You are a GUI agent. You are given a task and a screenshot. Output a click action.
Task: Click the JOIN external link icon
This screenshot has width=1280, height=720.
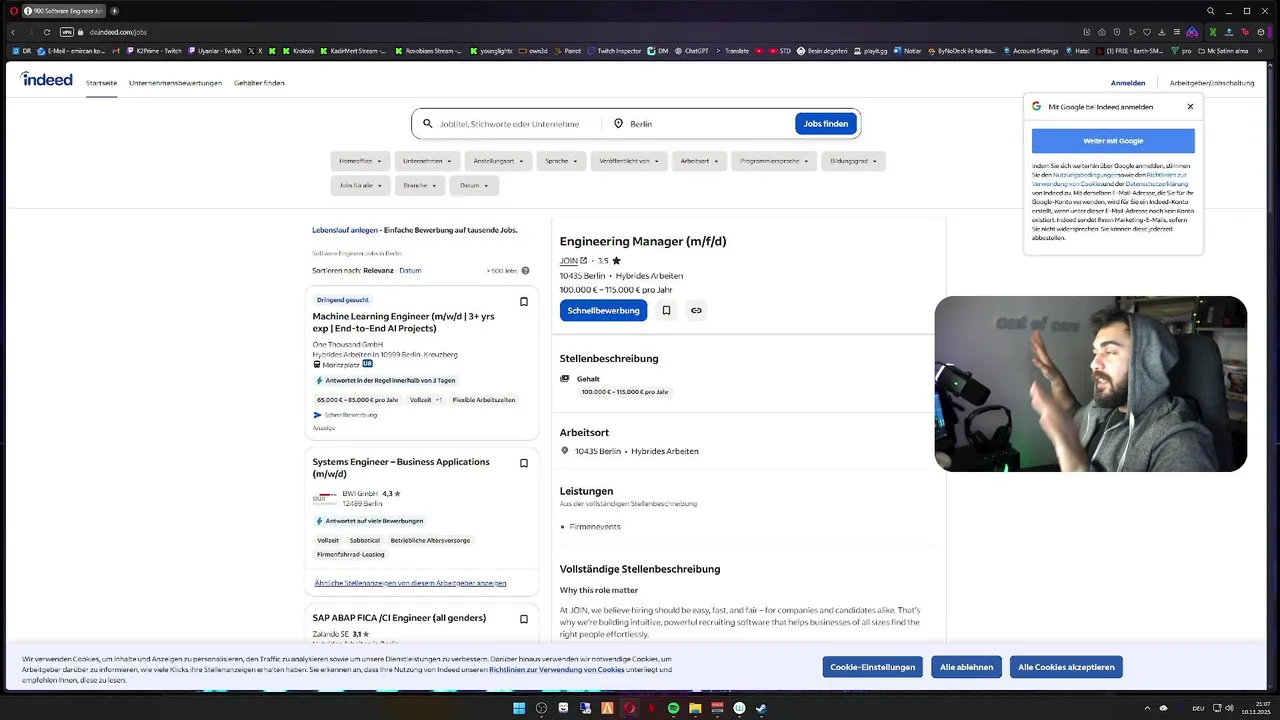coord(584,261)
